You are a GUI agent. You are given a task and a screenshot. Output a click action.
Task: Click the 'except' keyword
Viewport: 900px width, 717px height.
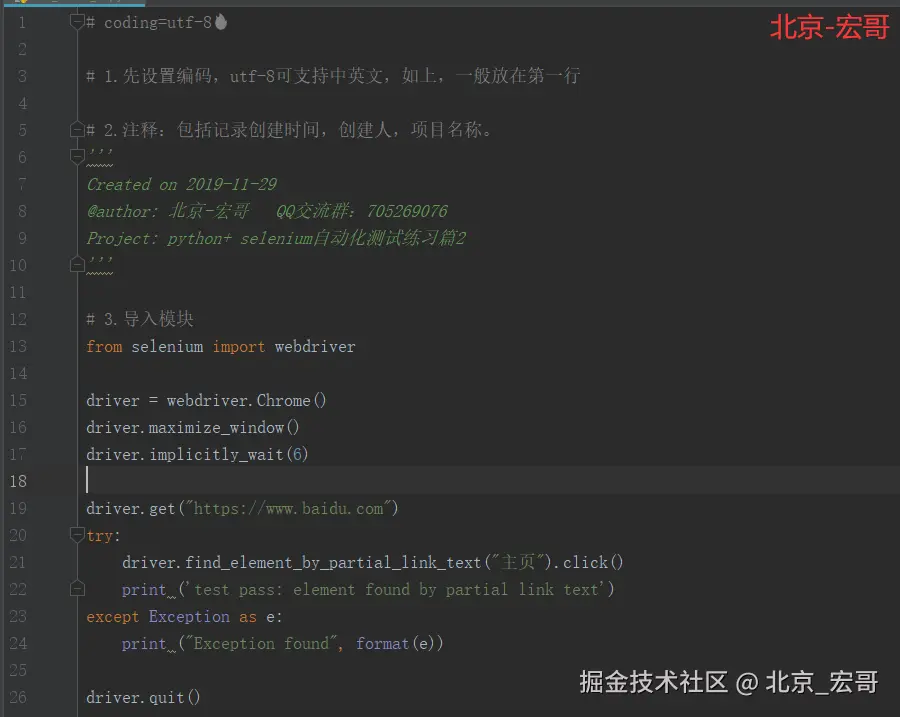click(x=112, y=617)
